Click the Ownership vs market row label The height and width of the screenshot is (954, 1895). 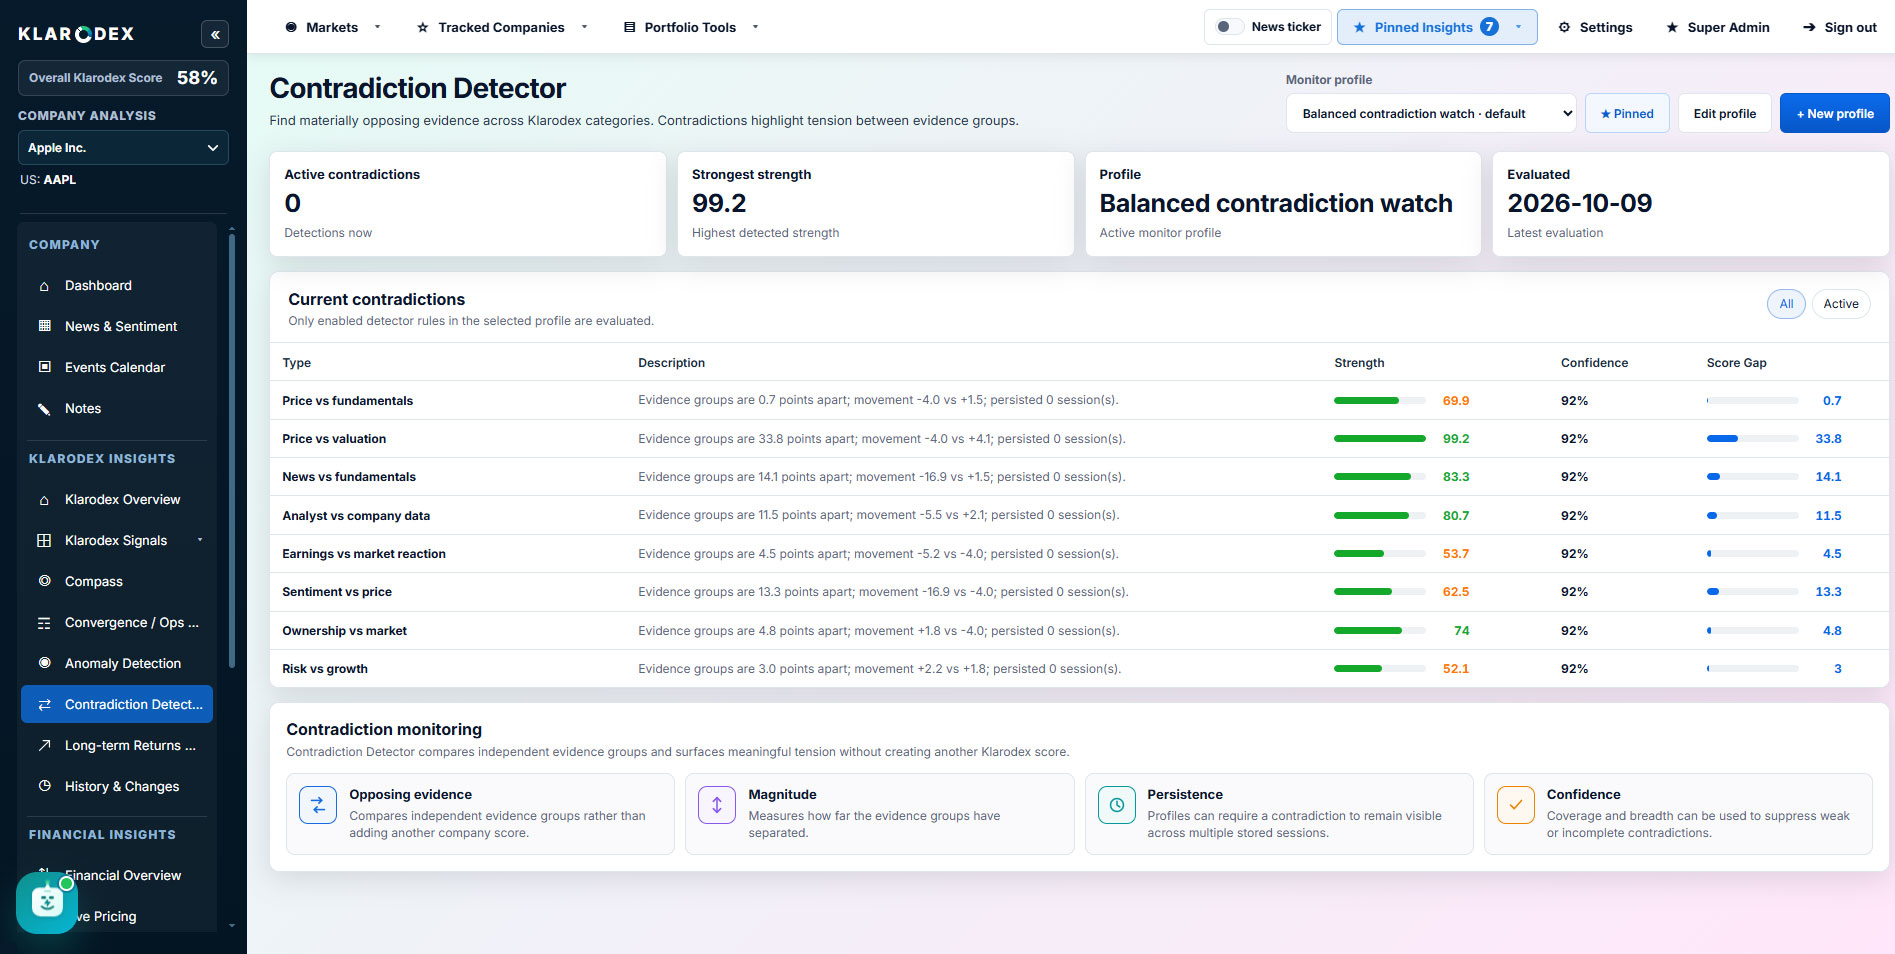[x=344, y=631]
